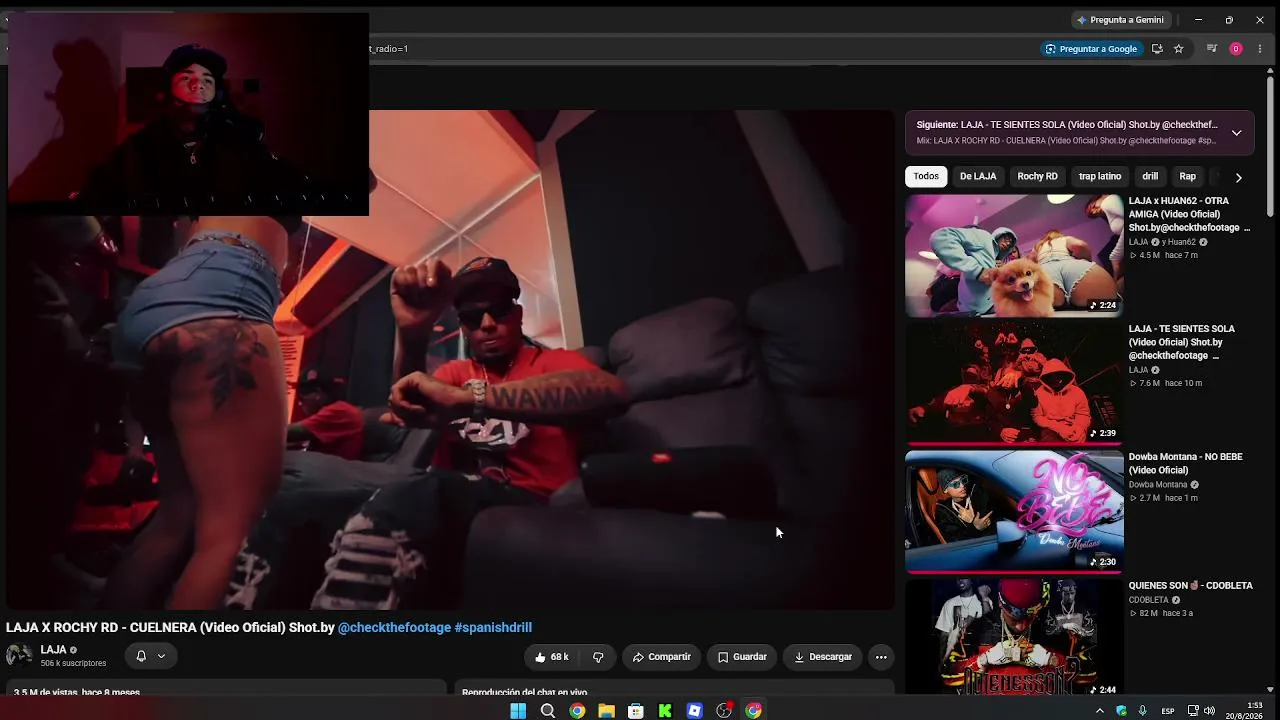Open the first Chrome icon in taskbar
1280x720 pixels.
(x=577, y=711)
